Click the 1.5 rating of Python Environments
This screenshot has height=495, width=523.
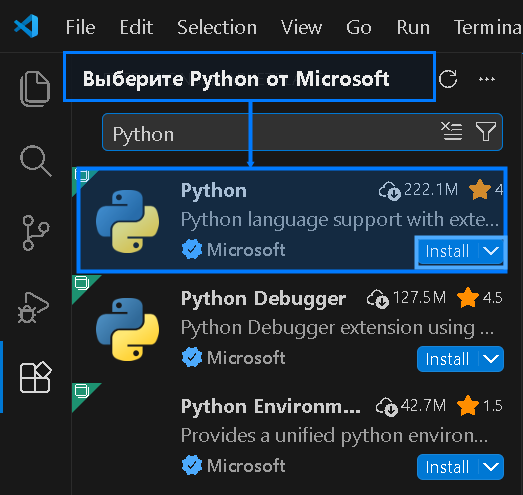493,406
